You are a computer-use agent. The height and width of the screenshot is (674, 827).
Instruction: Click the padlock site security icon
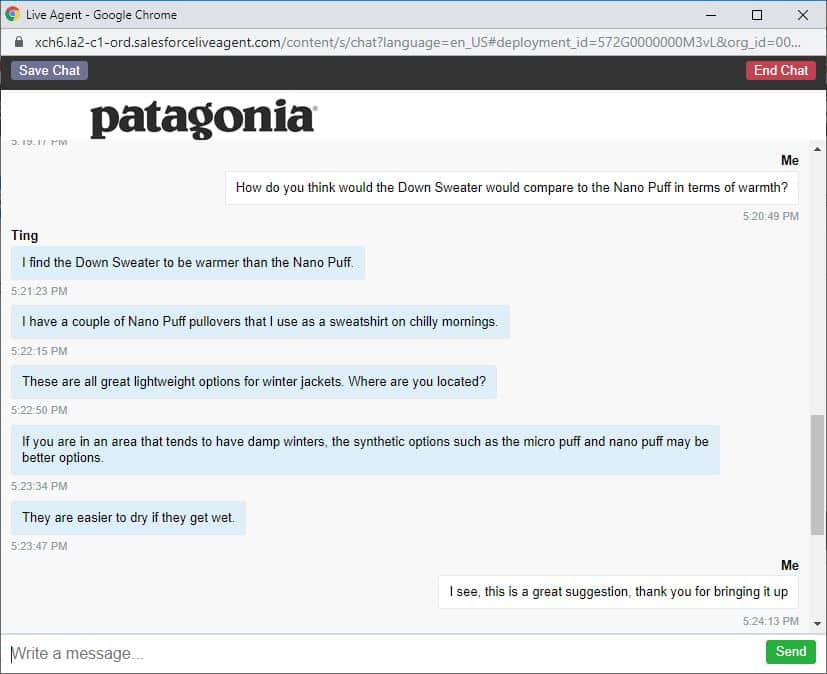click(19, 42)
